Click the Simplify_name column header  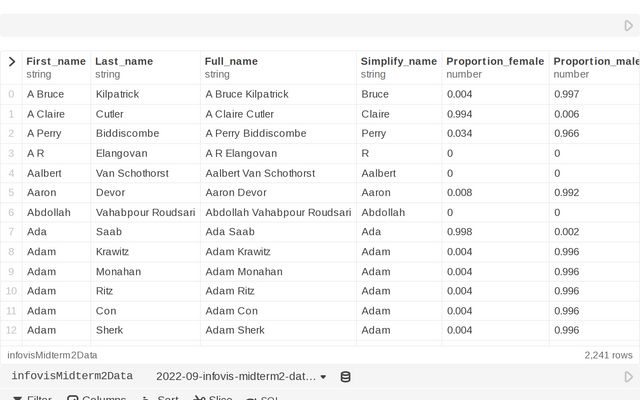(x=398, y=61)
